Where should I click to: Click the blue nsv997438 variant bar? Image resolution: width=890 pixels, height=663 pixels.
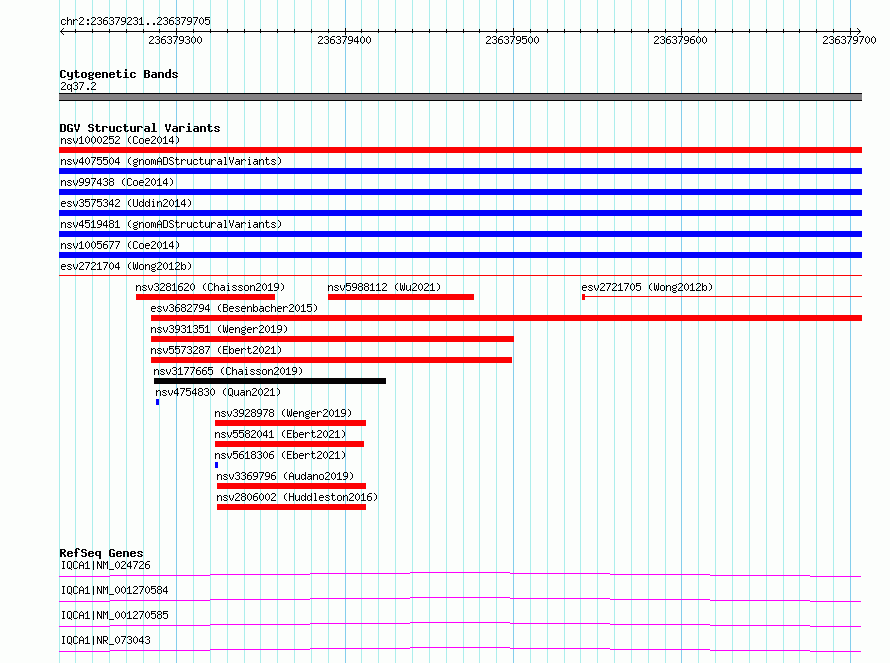460,192
